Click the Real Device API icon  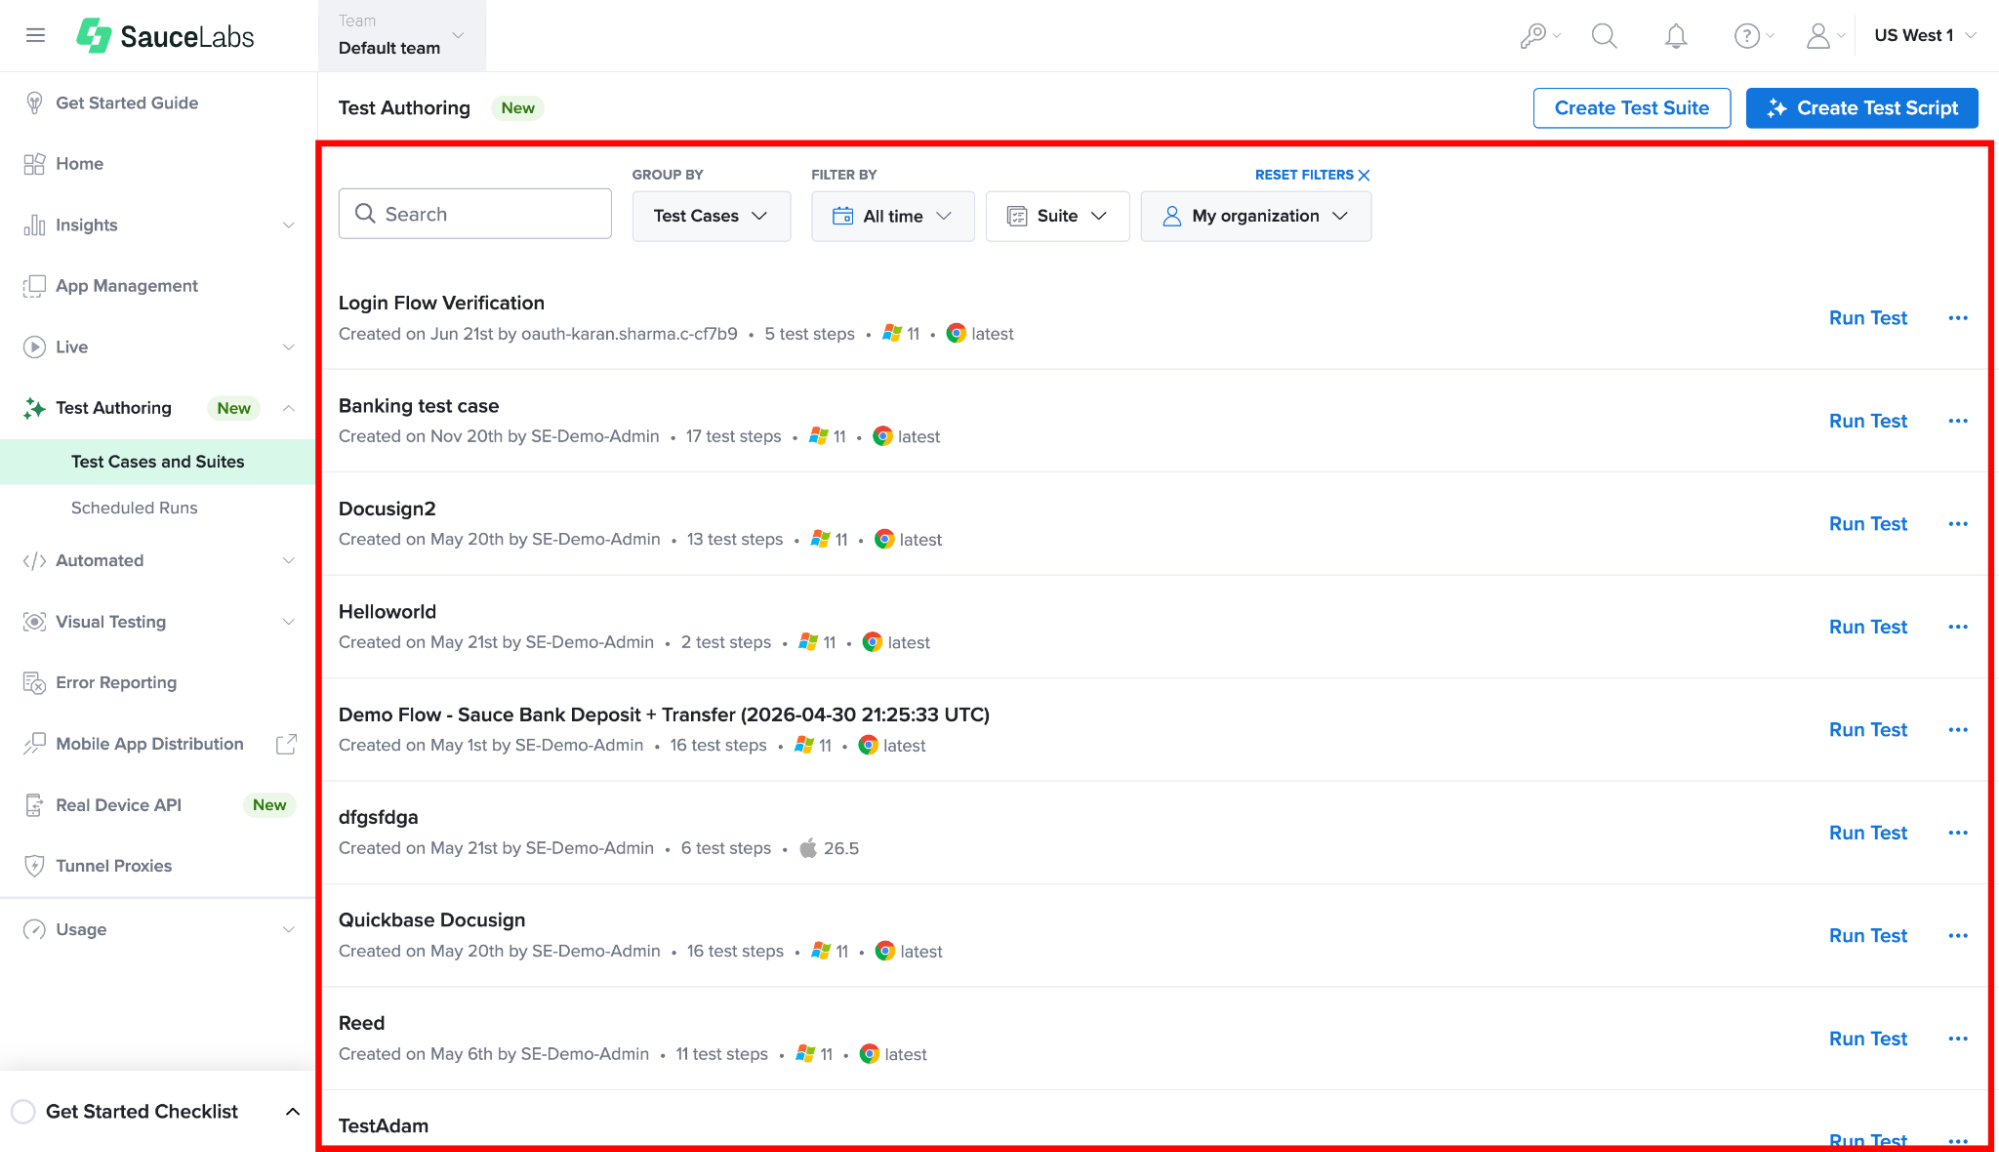point(34,805)
